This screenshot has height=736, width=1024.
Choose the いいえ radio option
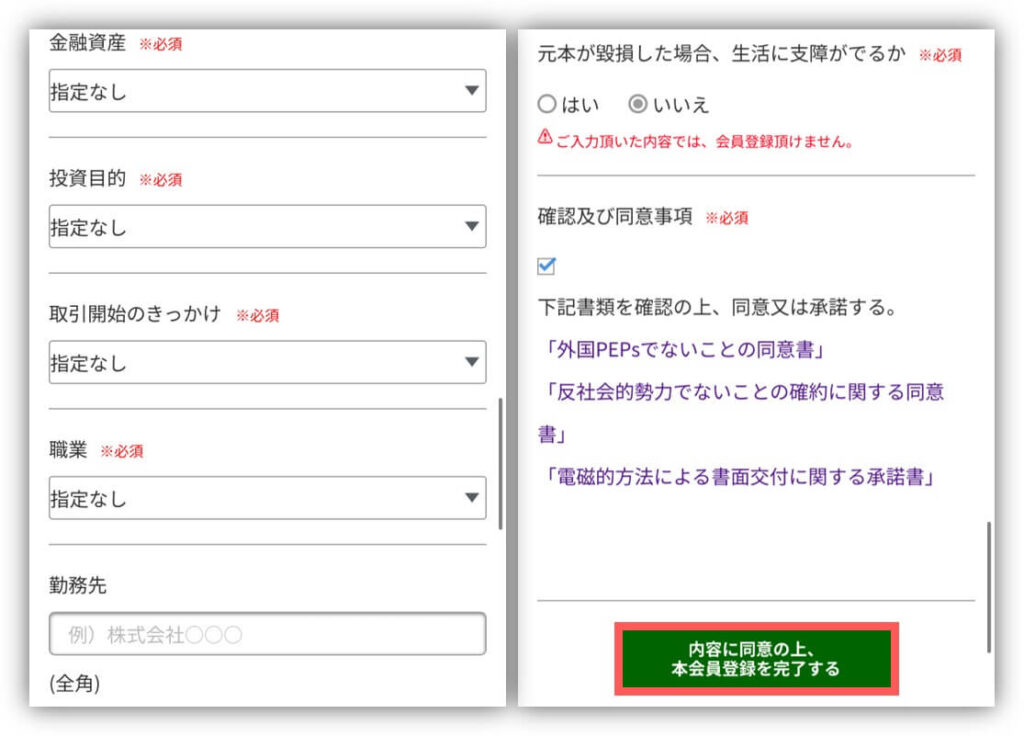pyautogui.click(x=637, y=104)
